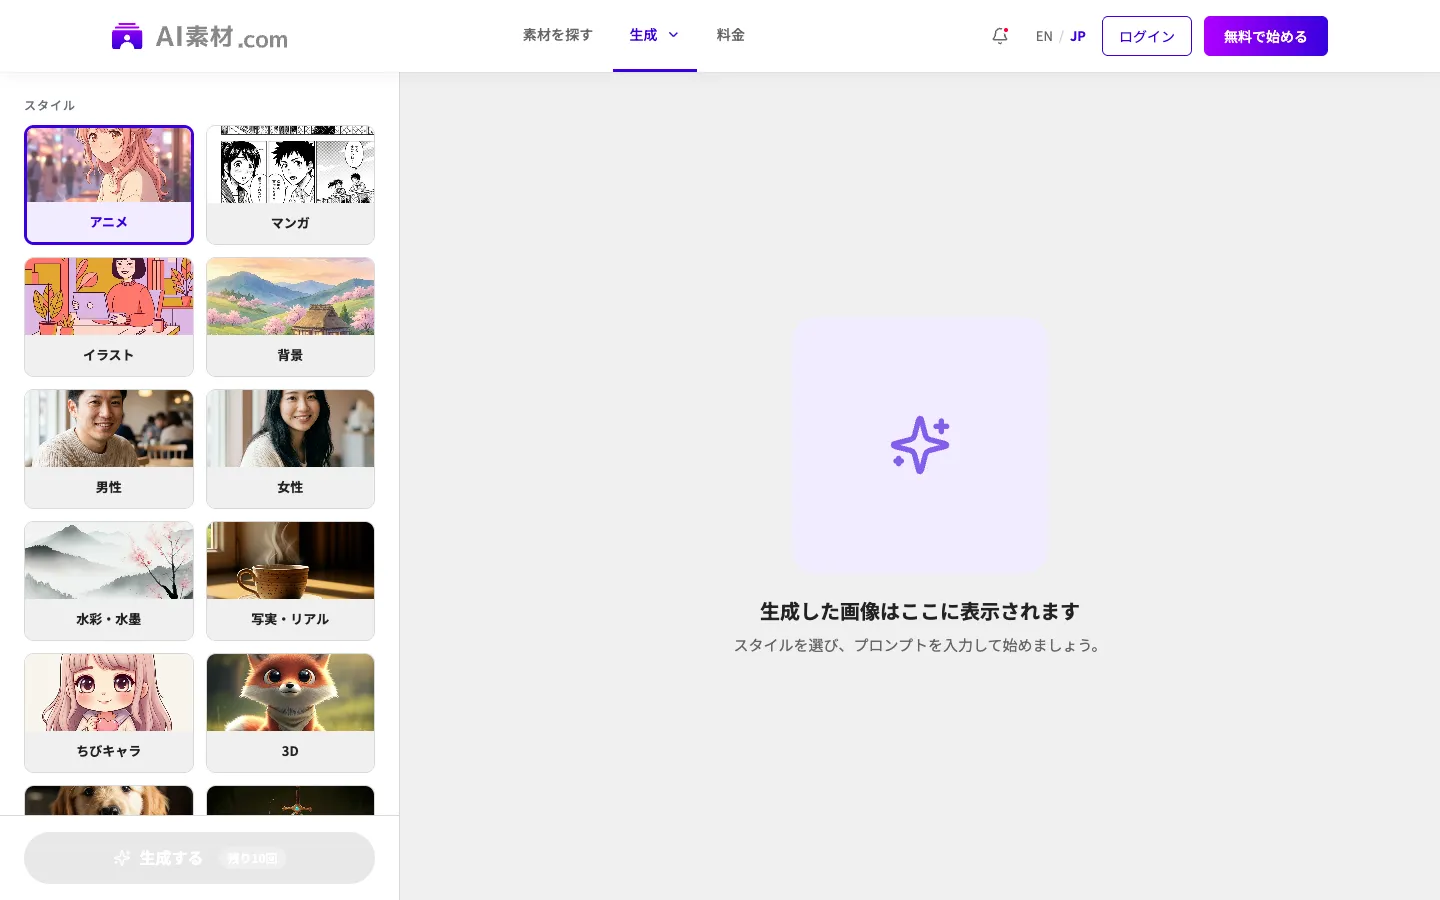
Task: Click the ログイン button
Action: point(1147,36)
